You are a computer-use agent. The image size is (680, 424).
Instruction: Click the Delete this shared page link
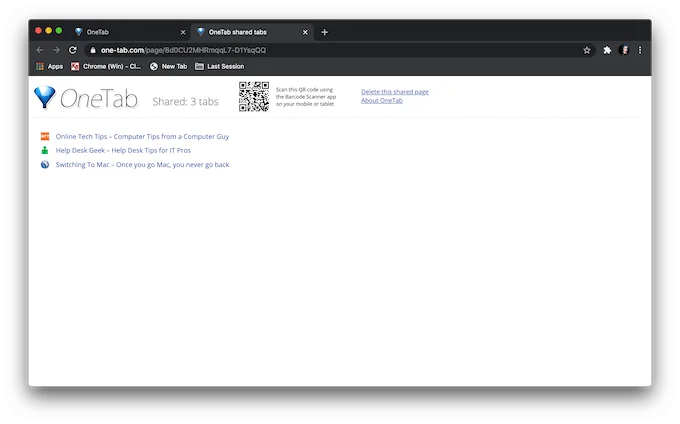click(395, 92)
